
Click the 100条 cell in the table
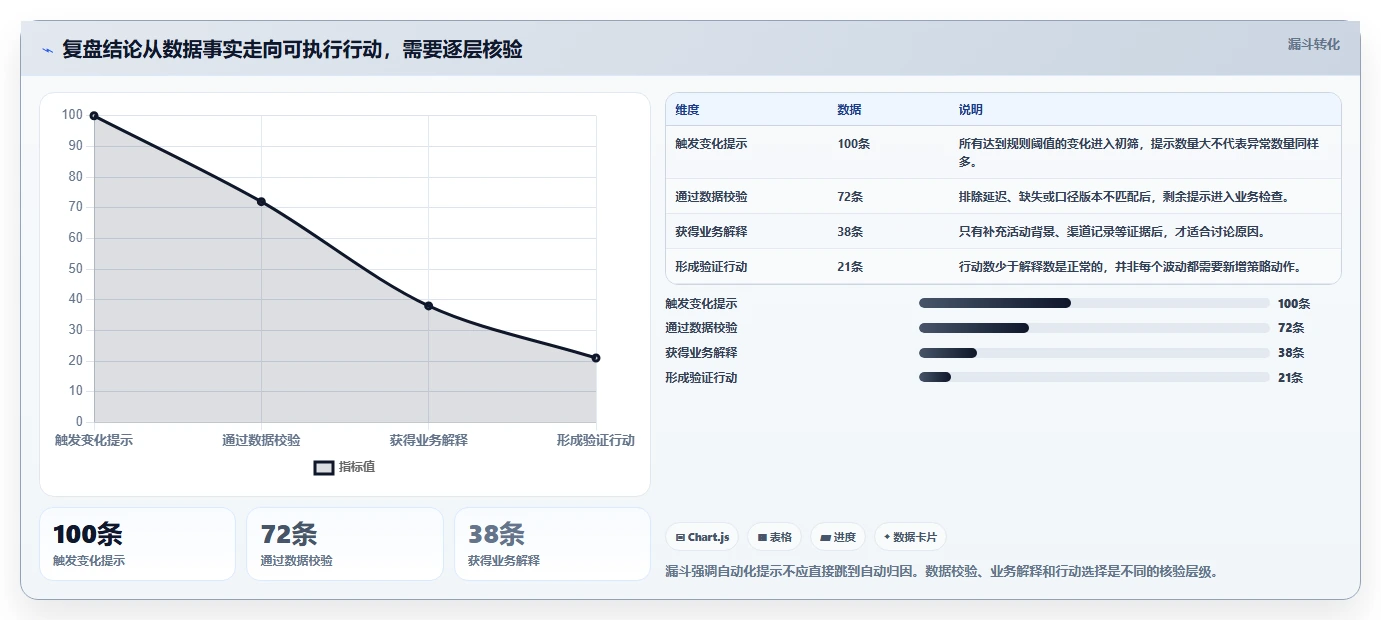[853, 144]
